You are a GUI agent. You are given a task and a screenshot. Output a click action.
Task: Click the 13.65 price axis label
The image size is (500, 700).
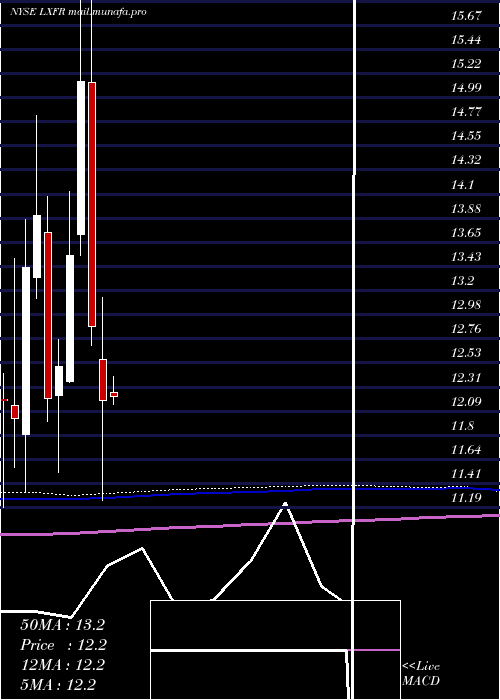pos(466,233)
